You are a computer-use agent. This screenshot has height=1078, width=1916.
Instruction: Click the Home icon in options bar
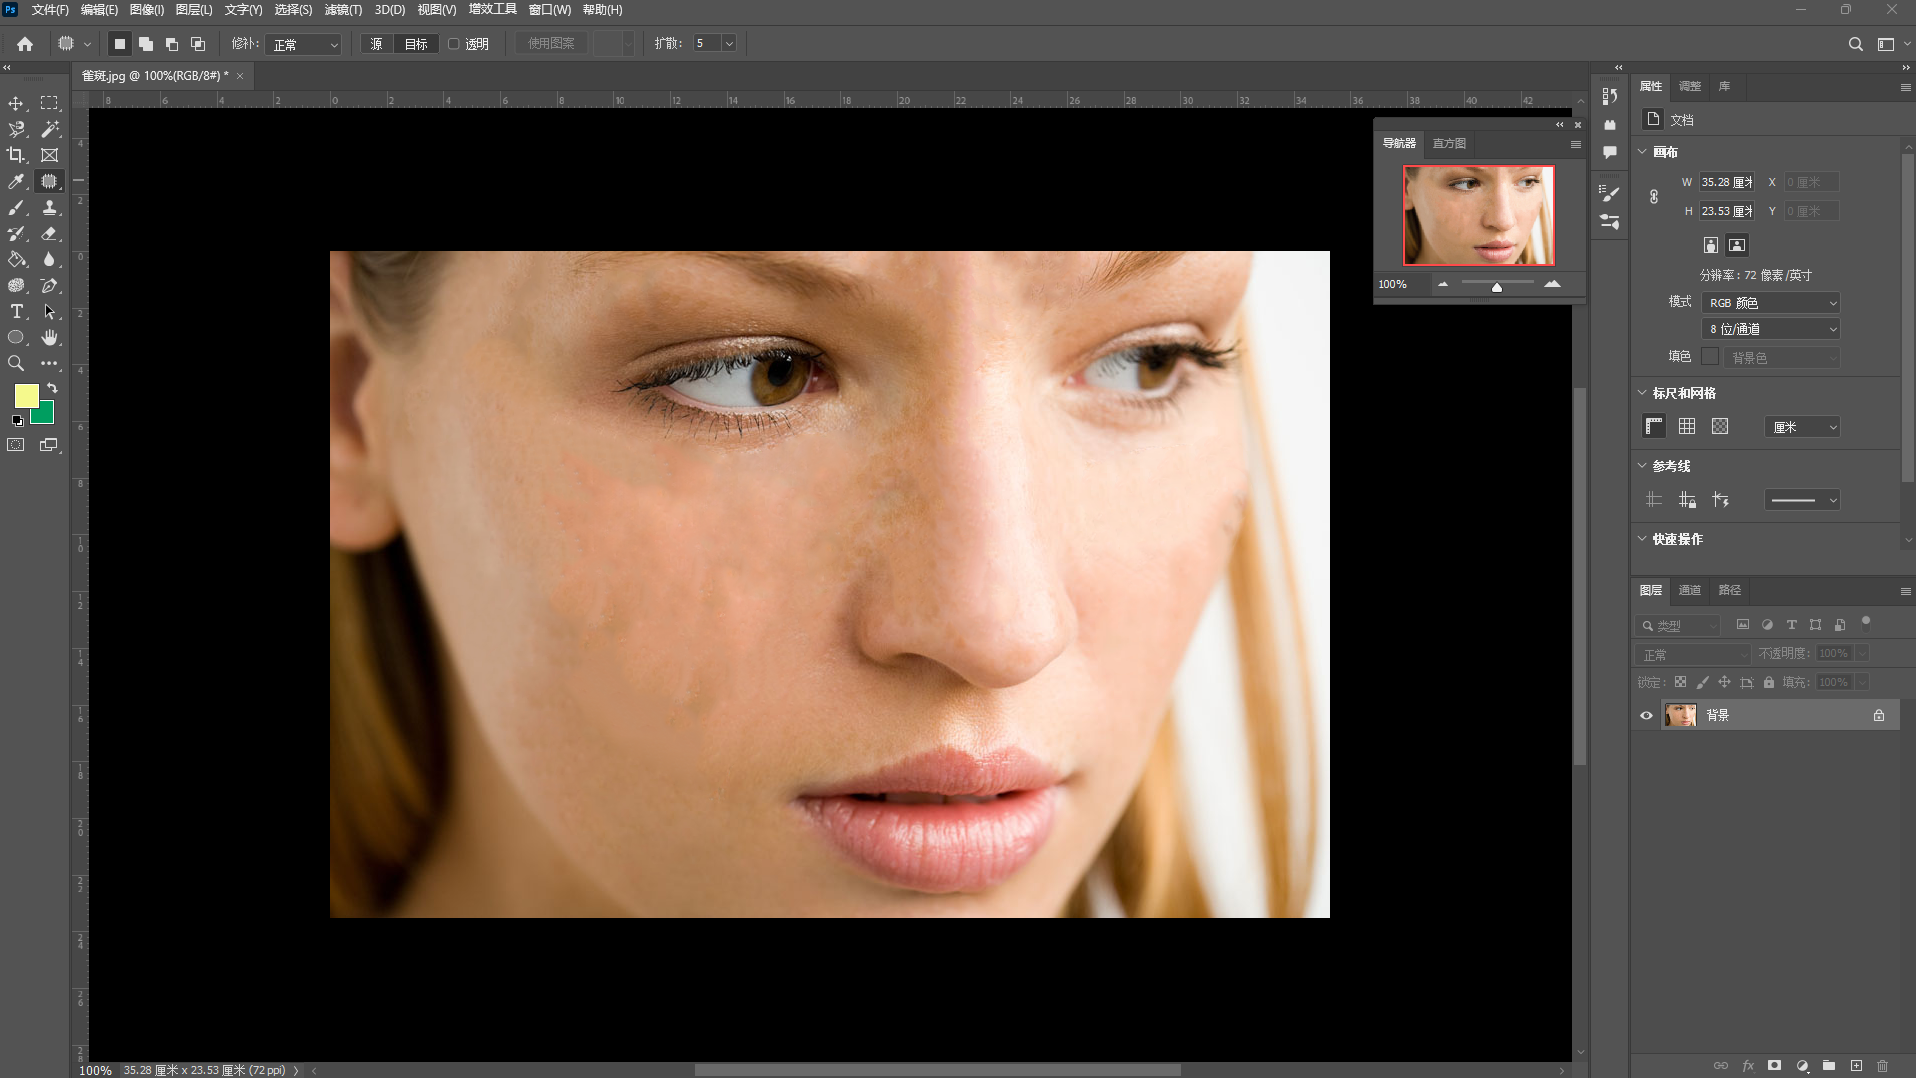pos(25,44)
